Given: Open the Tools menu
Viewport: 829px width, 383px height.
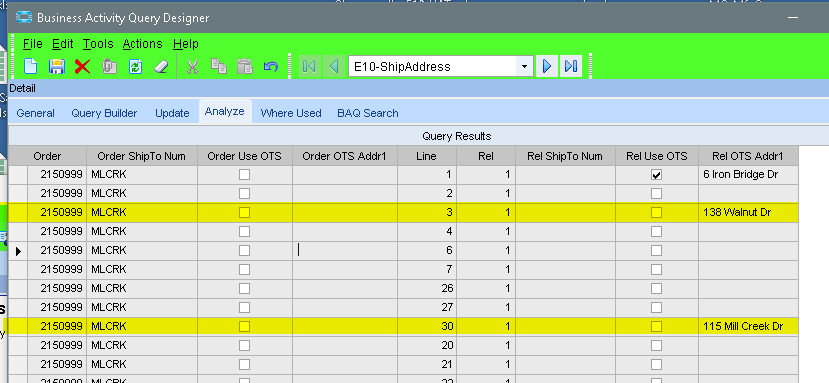Looking at the screenshot, I should [x=98, y=43].
